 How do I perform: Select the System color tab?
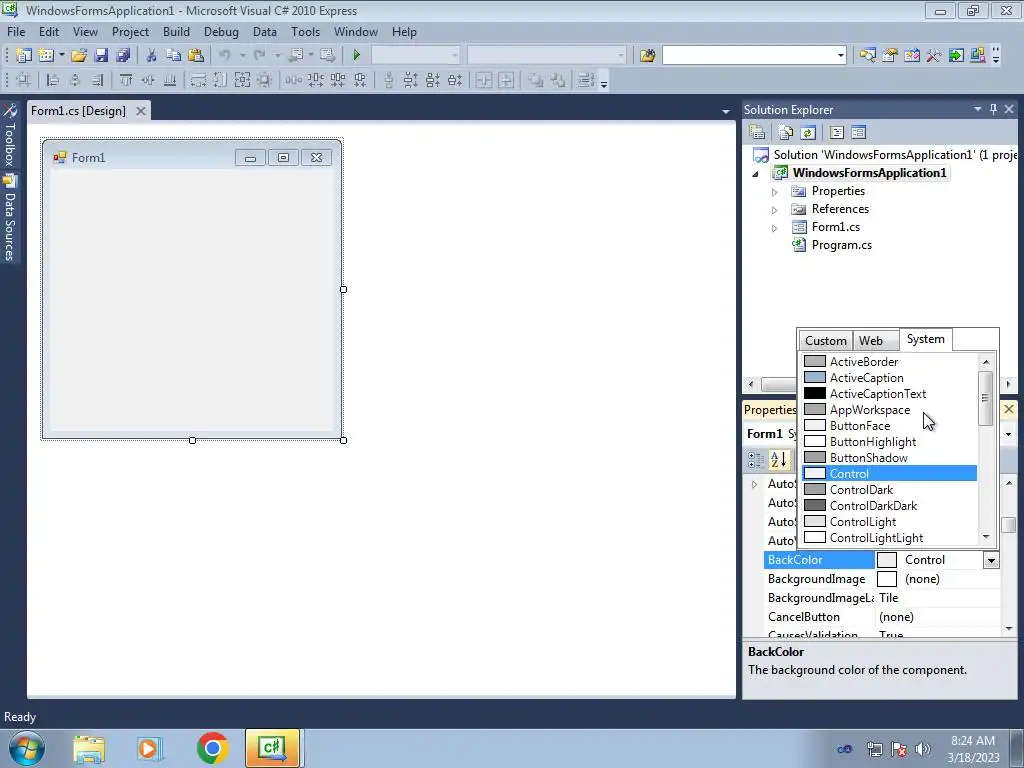[925, 339]
